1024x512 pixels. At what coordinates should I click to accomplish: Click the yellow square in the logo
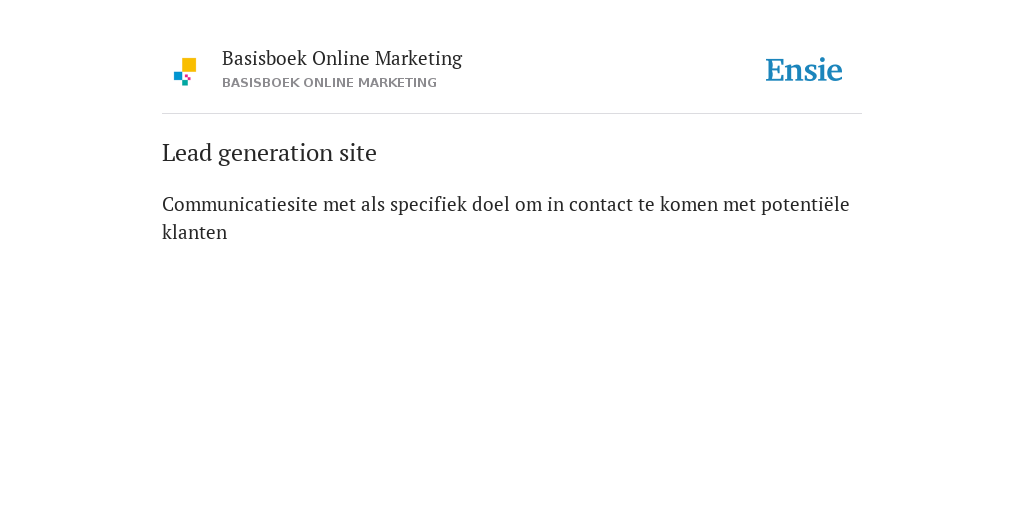[x=189, y=64]
